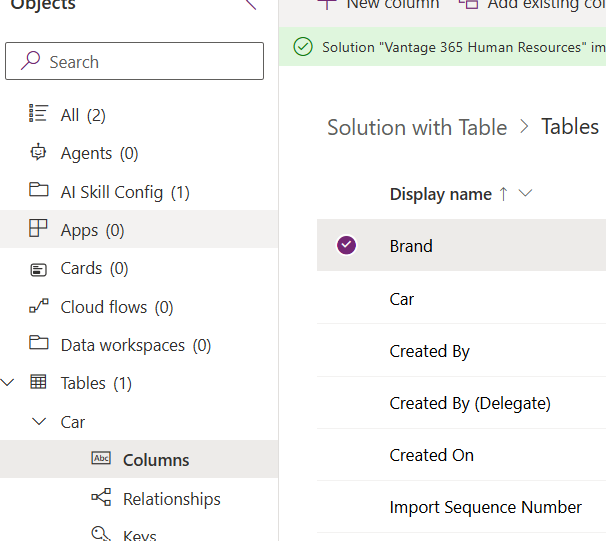This screenshot has width=606, height=541.
Task: Click the Add existing column icon
Action: pos(468,4)
